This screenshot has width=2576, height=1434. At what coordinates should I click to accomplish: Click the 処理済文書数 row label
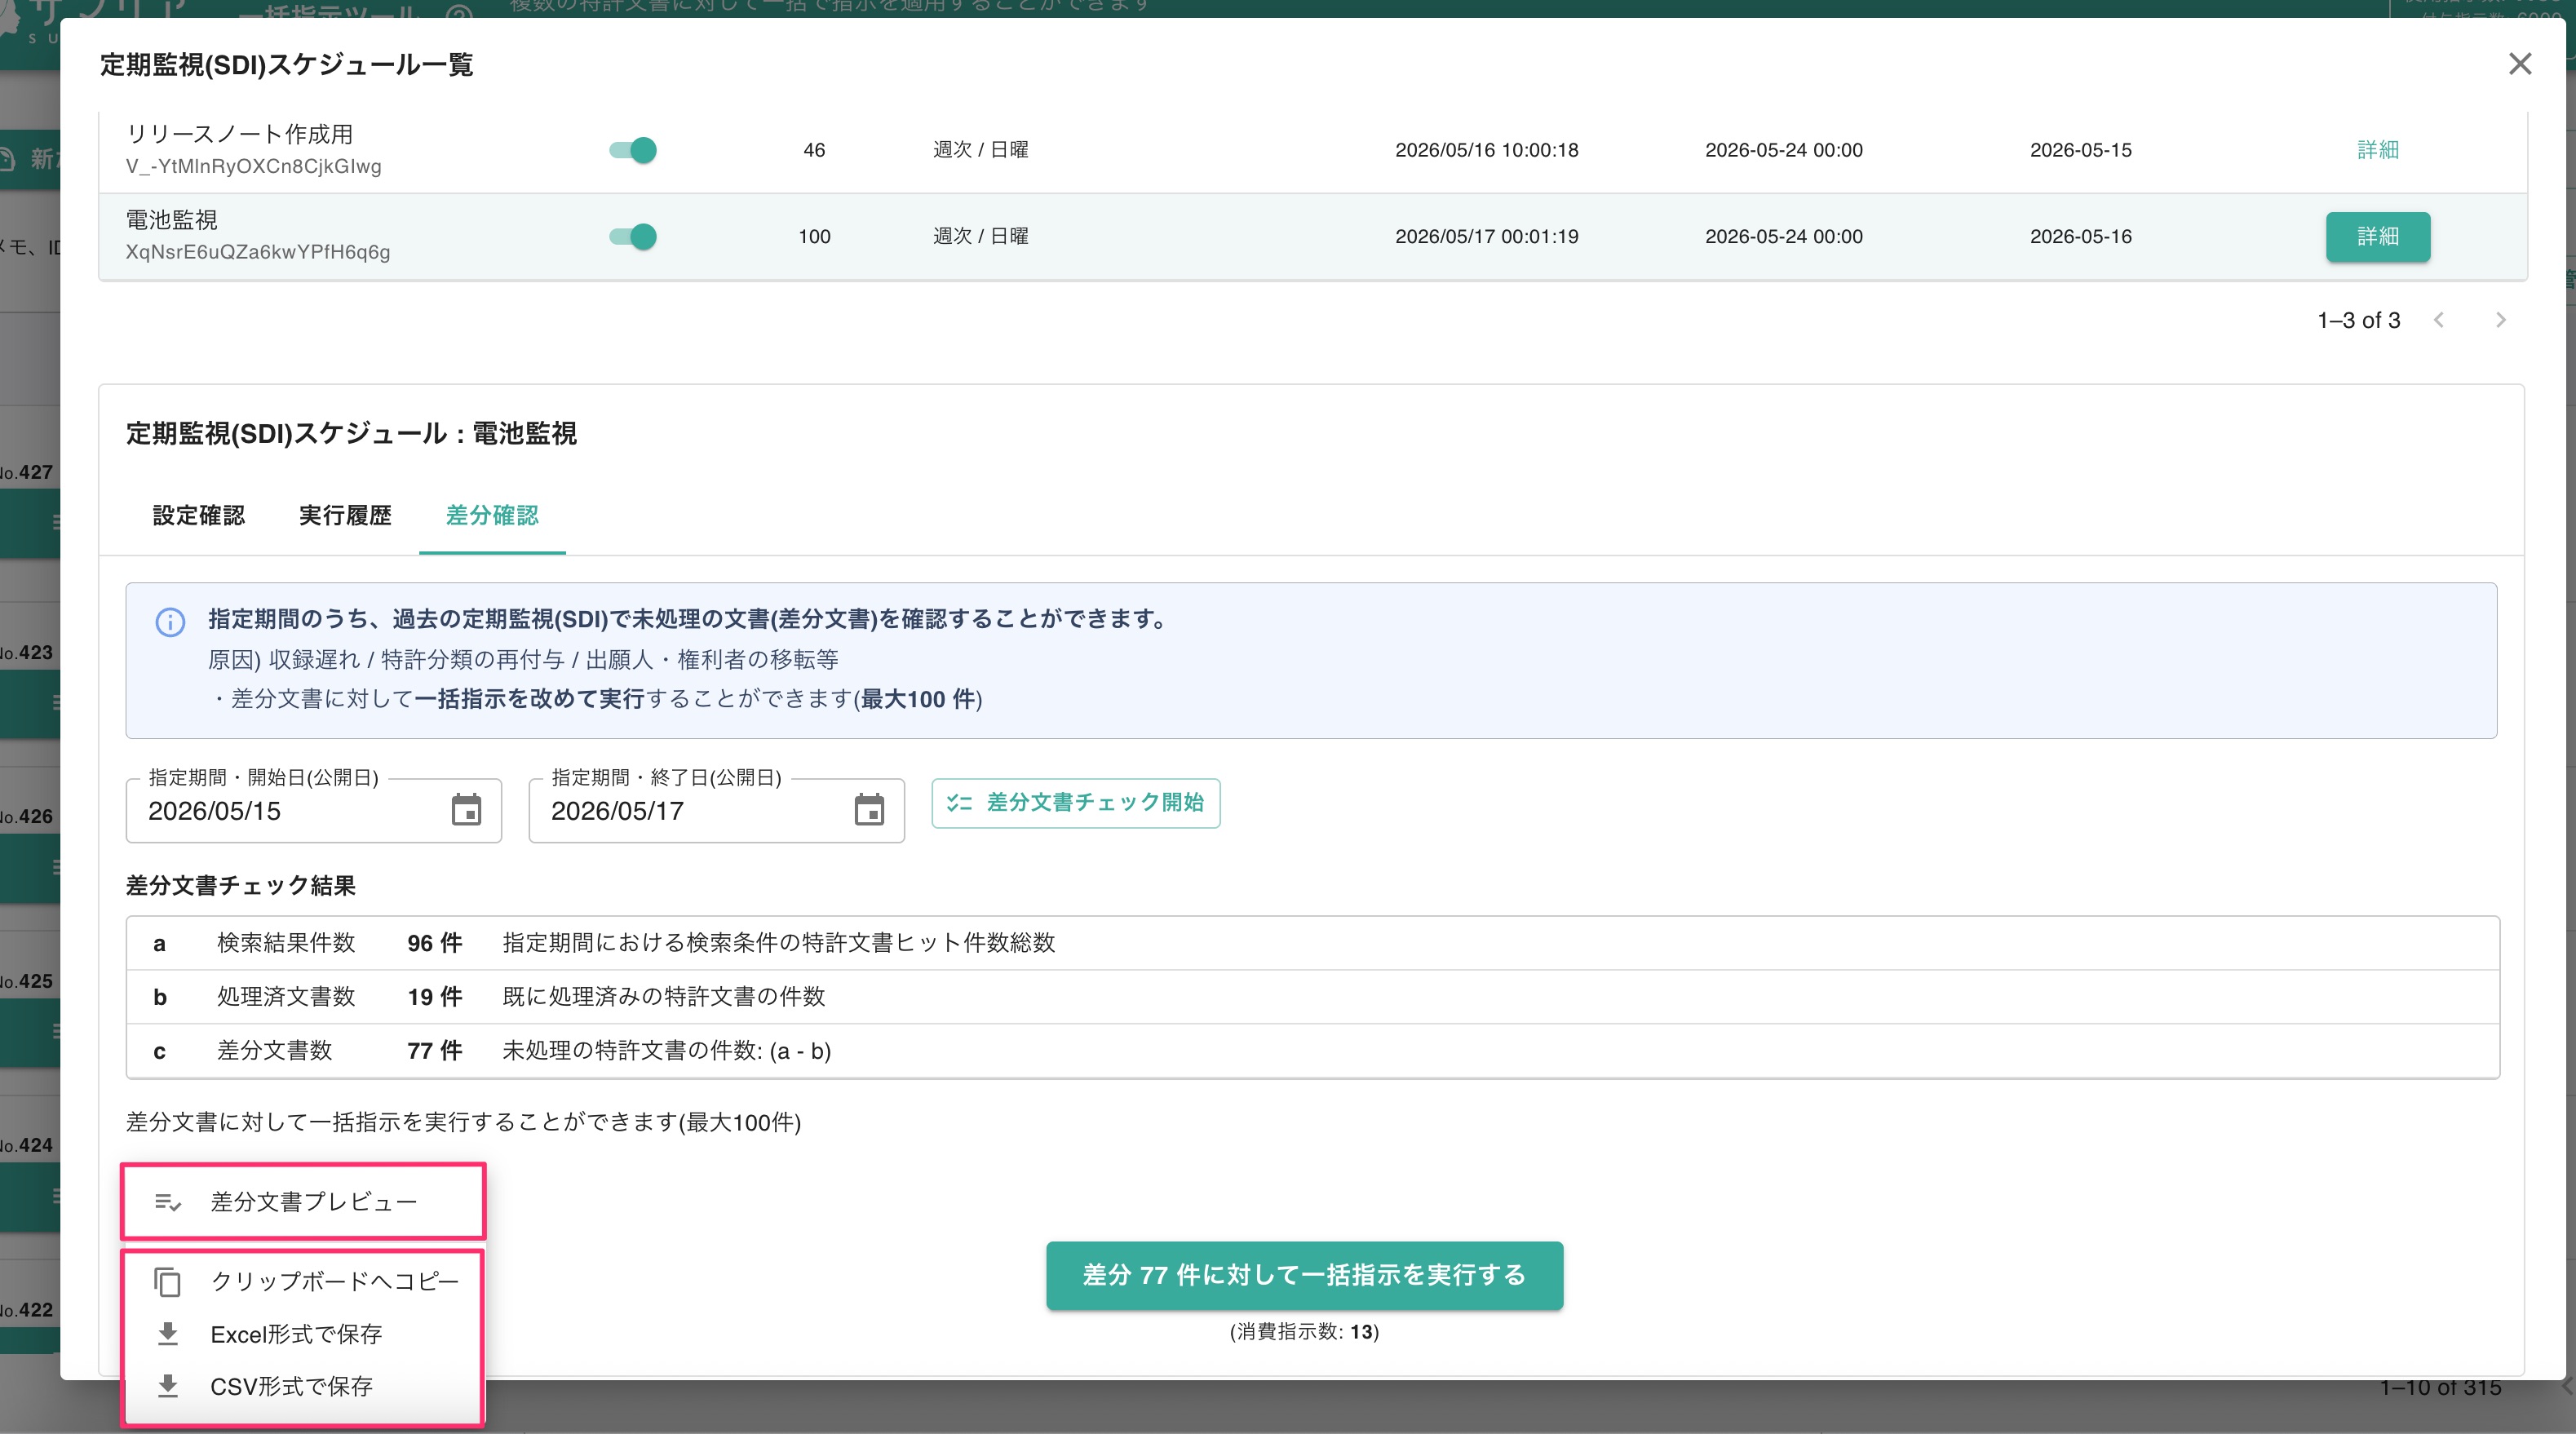286,997
